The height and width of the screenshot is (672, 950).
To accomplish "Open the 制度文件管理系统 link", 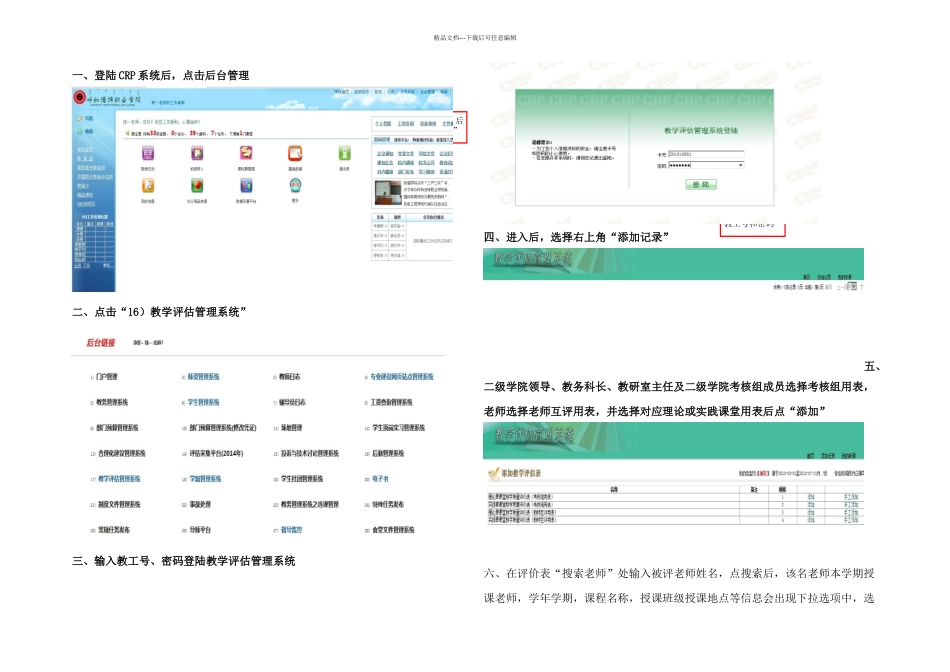I will 119,504.
